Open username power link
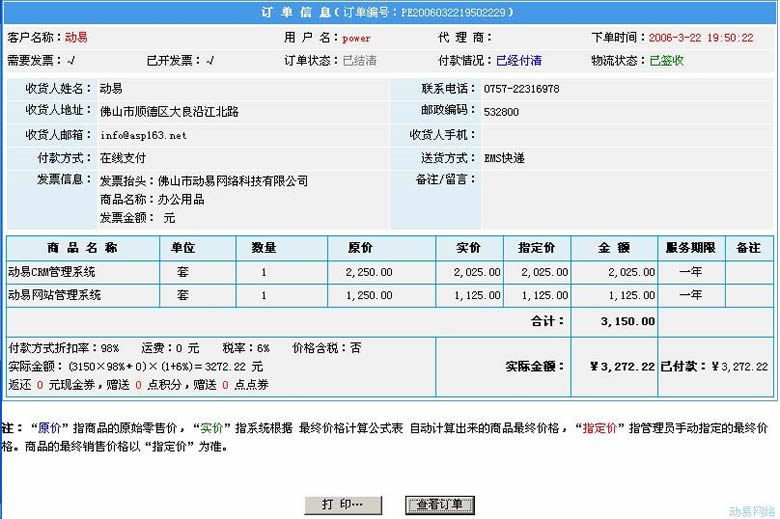 [356, 38]
